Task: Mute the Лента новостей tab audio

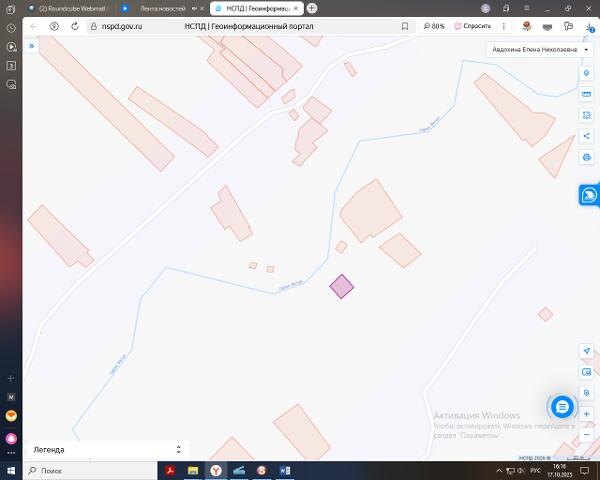Action: click(194, 8)
